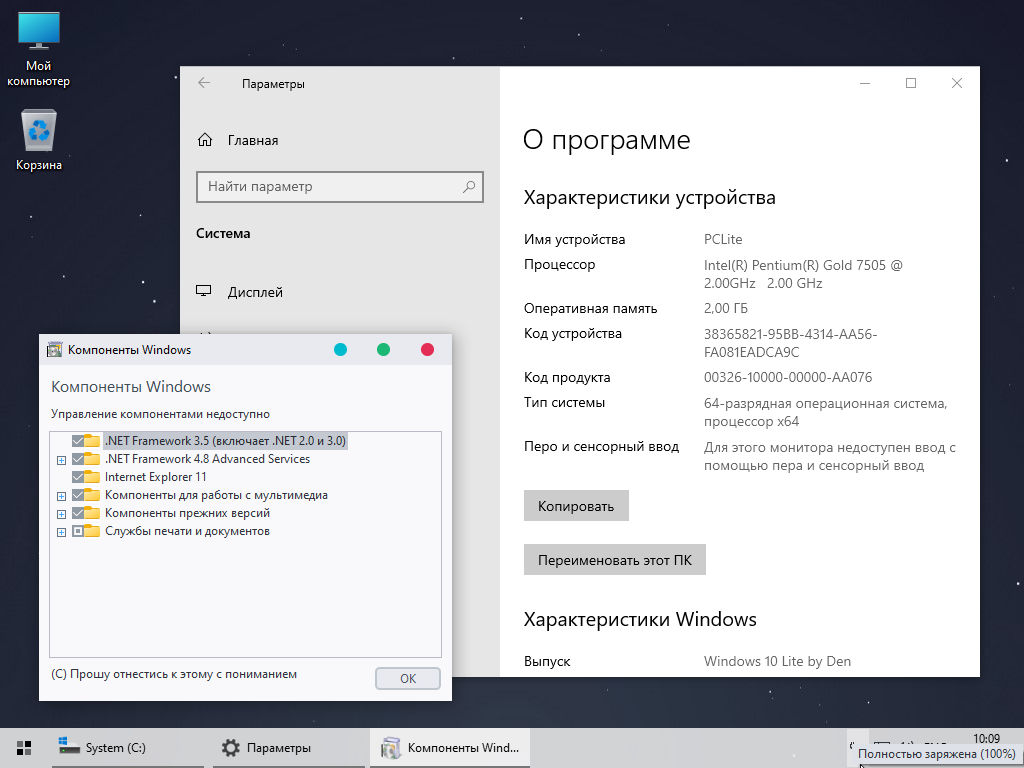The image size is (1024, 768).
Task: Select Компоненты для работы с мультимедиа row
Action: (216, 495)
